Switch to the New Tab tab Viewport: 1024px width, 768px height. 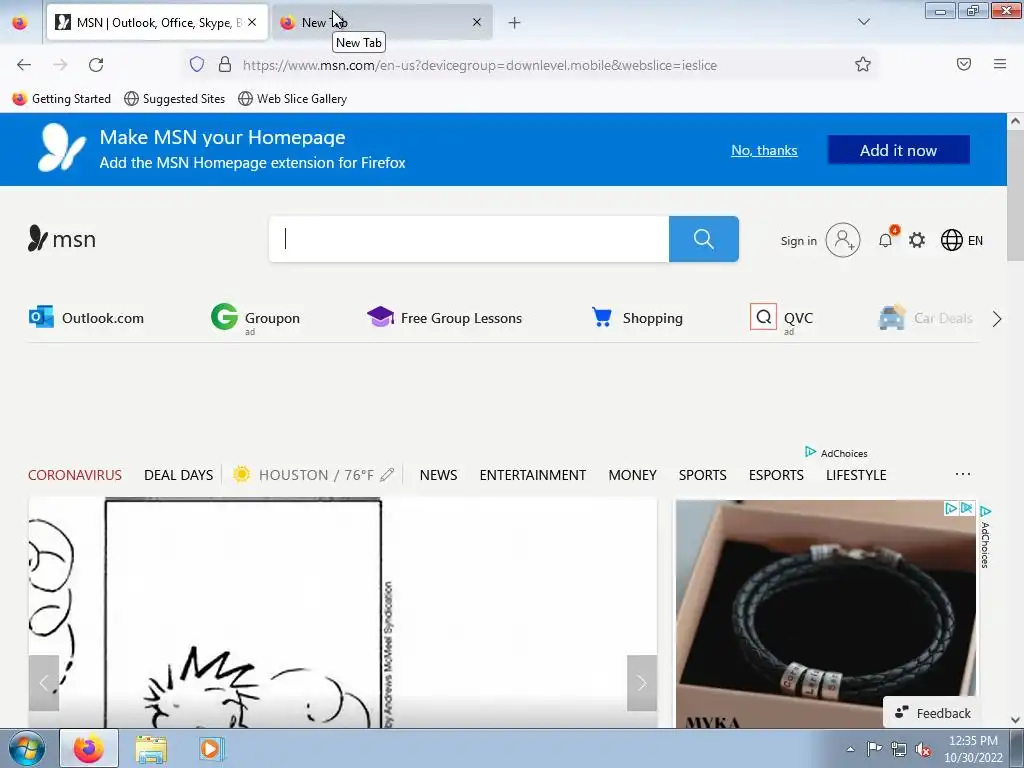point(382,22)
